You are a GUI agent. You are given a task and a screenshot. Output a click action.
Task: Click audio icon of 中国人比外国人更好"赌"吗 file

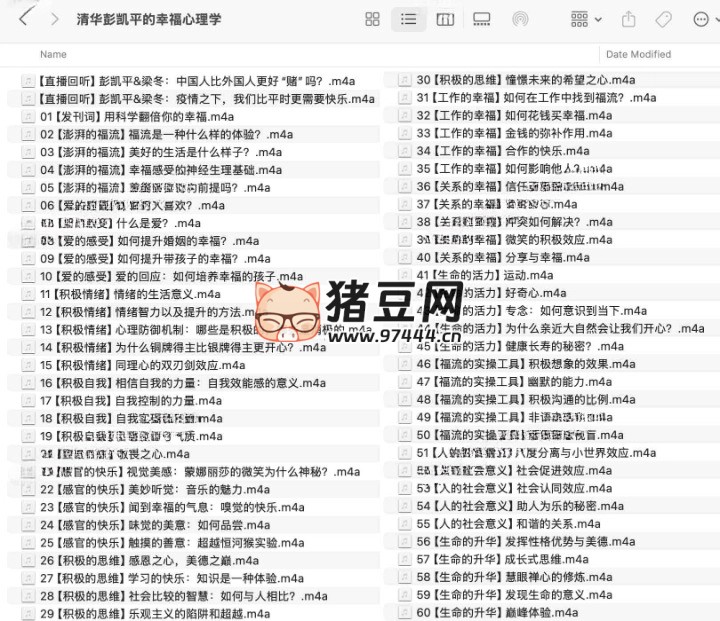pyautogui.click(x=28, y=81)
